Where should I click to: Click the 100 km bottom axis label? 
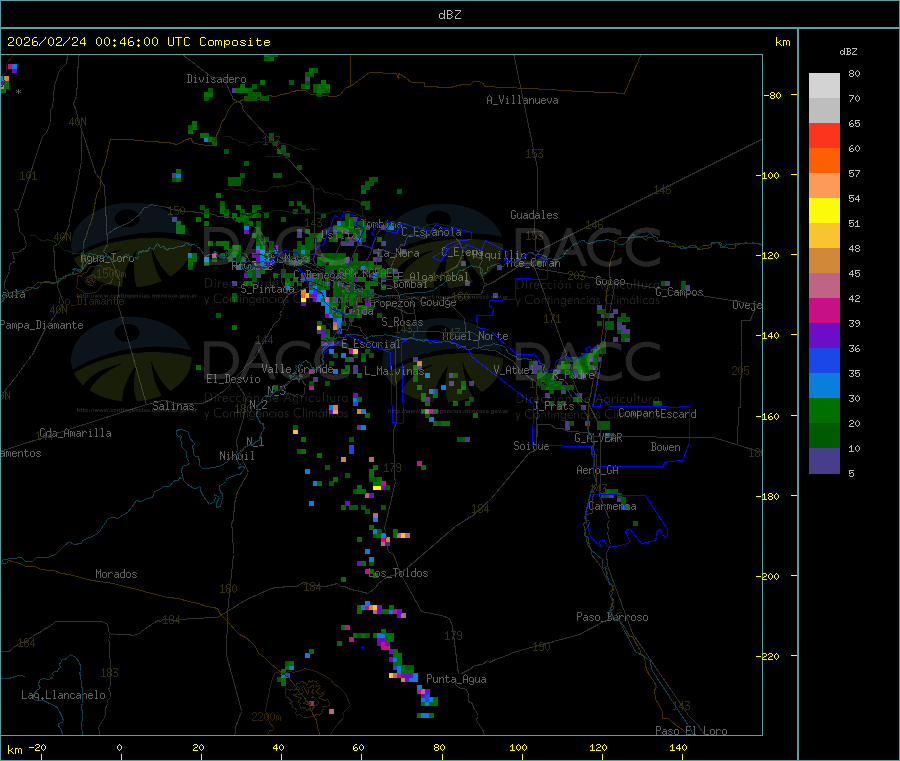(x=518, y=747)
